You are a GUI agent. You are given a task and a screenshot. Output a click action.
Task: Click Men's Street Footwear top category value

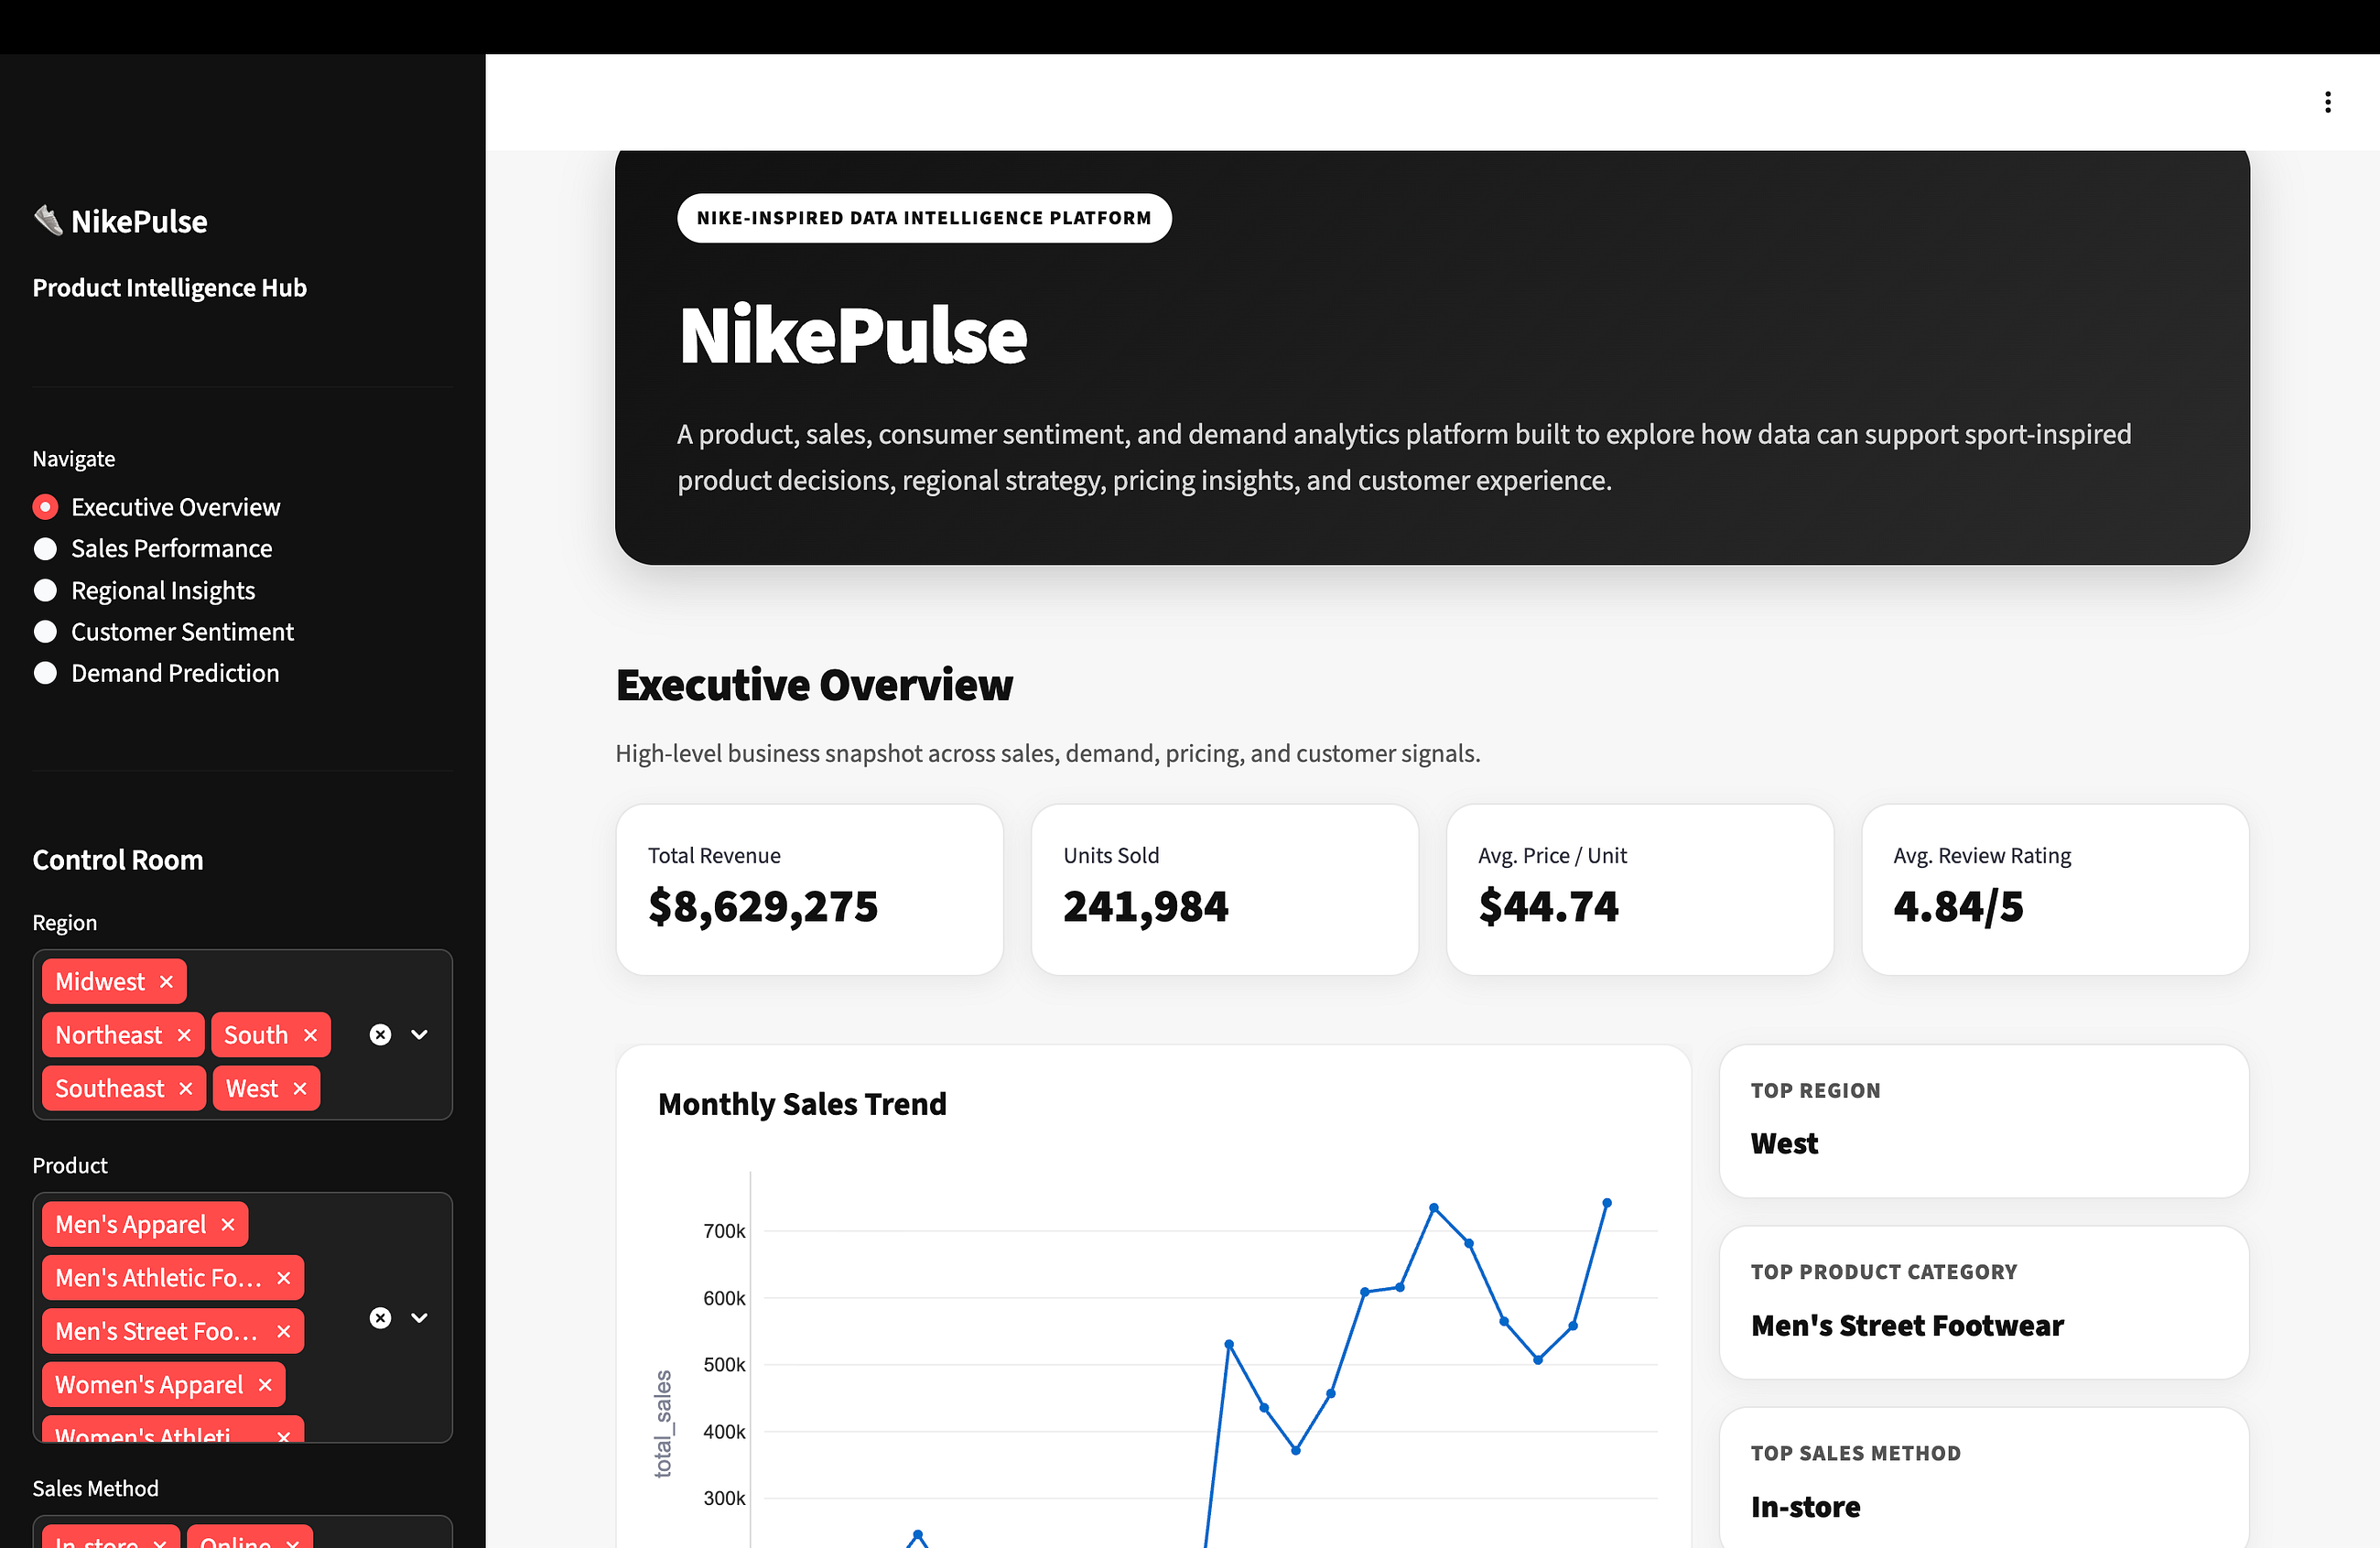coord(1907,1326)
